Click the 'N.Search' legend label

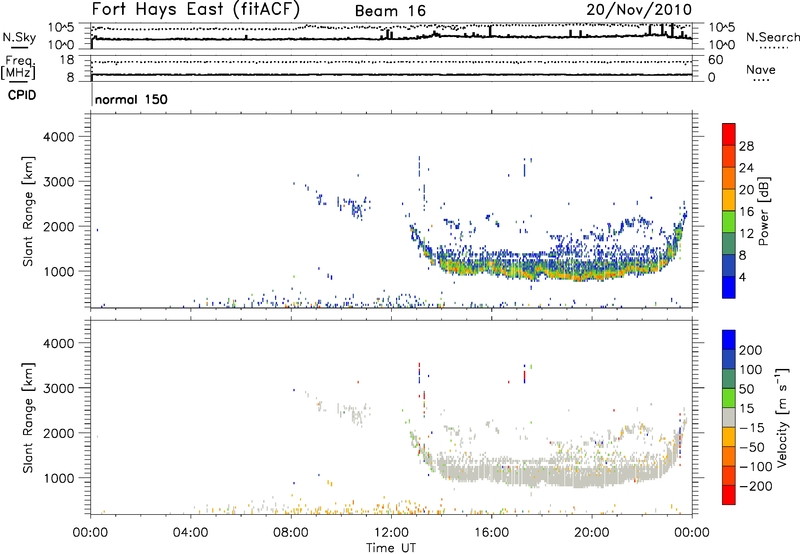pyautogui.click(x=772, y=37)
